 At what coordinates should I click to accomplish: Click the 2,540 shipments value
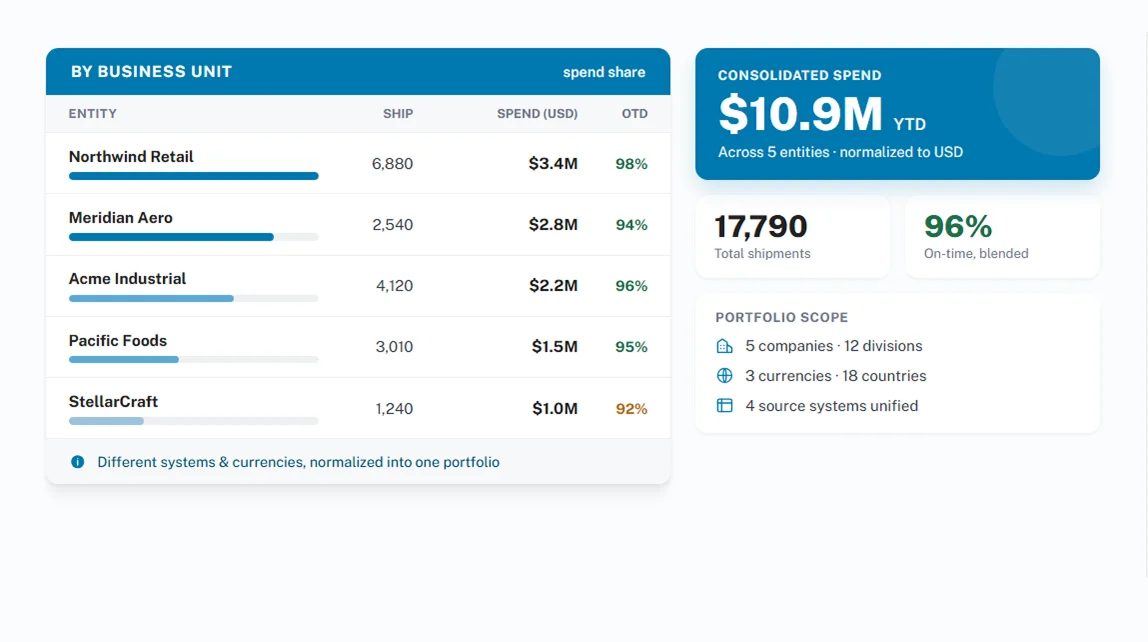click(x=392, y=225)
